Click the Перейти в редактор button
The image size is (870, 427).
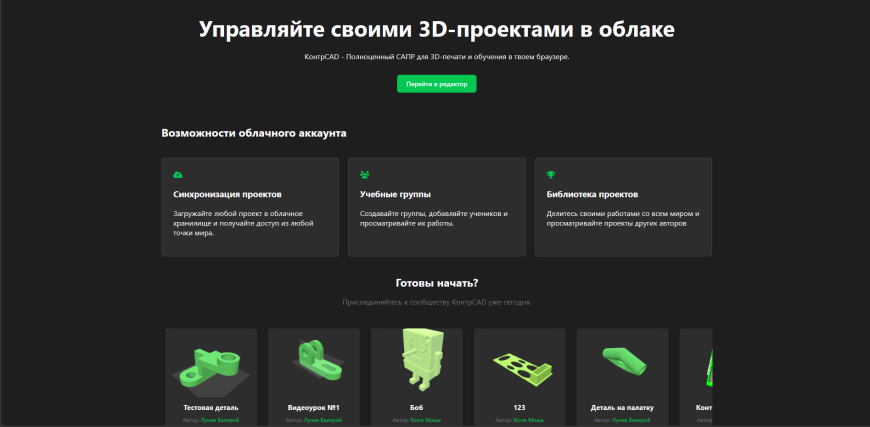[x=437, y=84]
